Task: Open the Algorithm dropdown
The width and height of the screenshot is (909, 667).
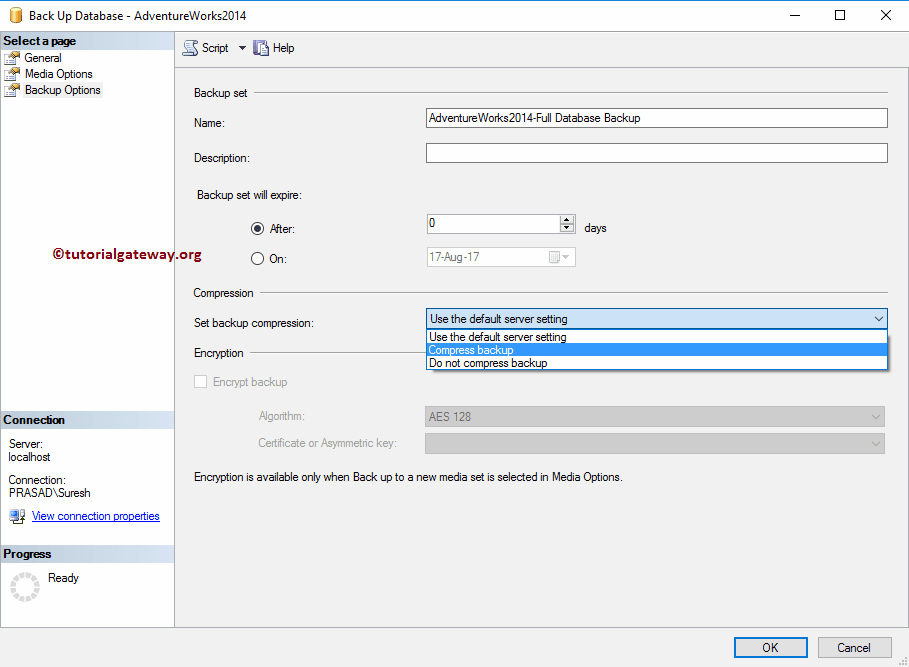Action: point(877,416)
